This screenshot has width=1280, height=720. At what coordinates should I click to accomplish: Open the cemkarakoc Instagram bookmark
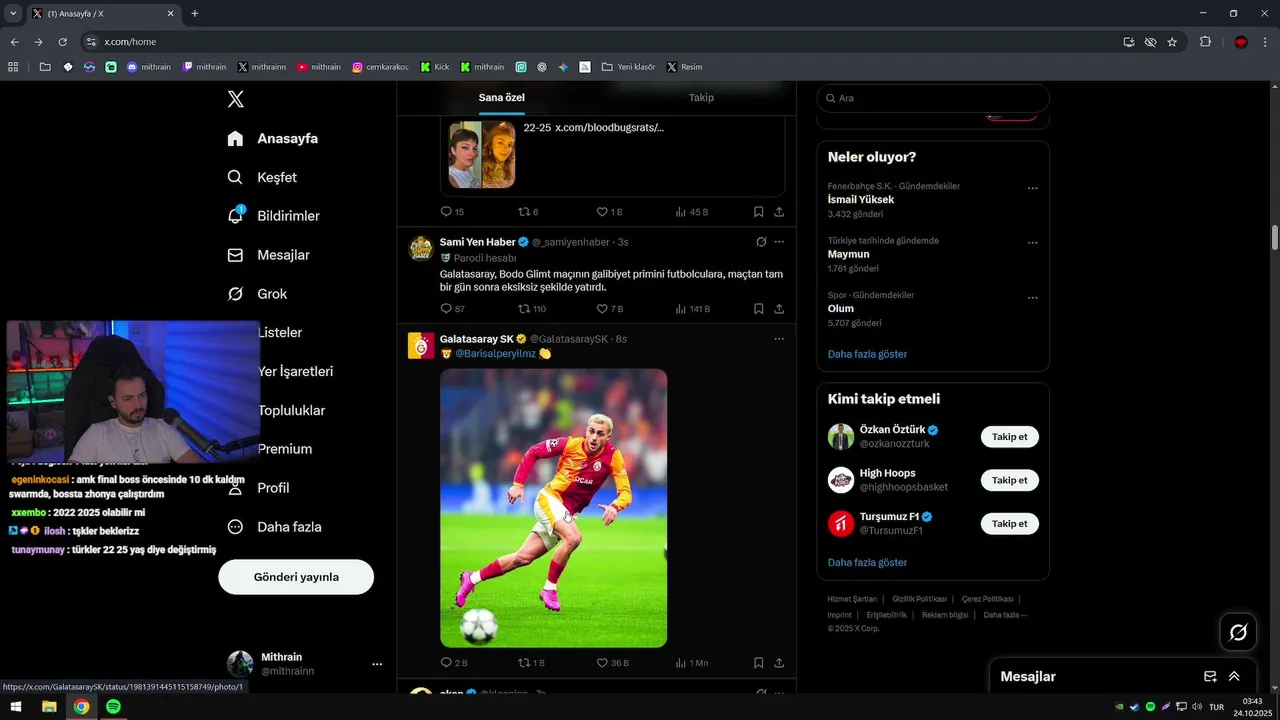click(382, 67)
